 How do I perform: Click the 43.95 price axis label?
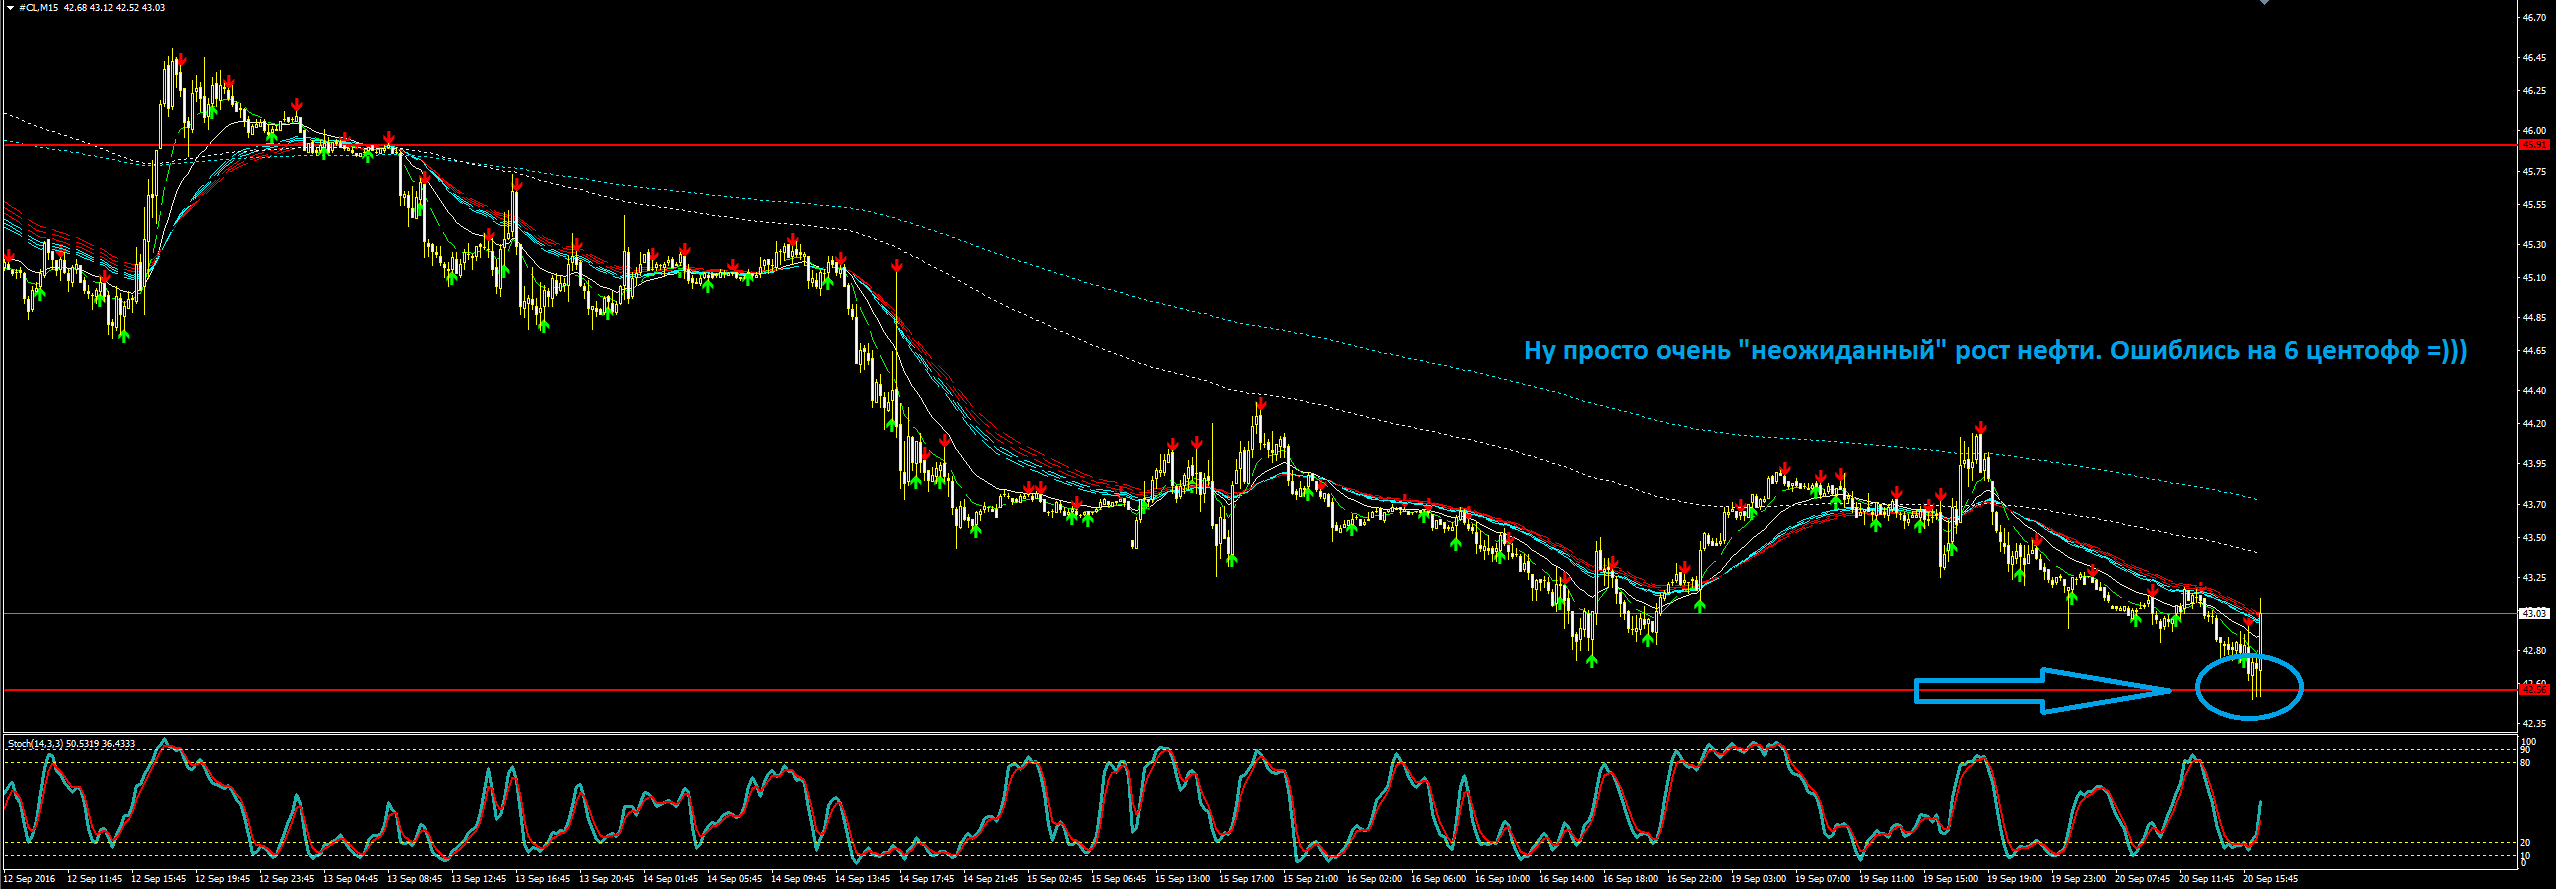(x=2535, y=464)
